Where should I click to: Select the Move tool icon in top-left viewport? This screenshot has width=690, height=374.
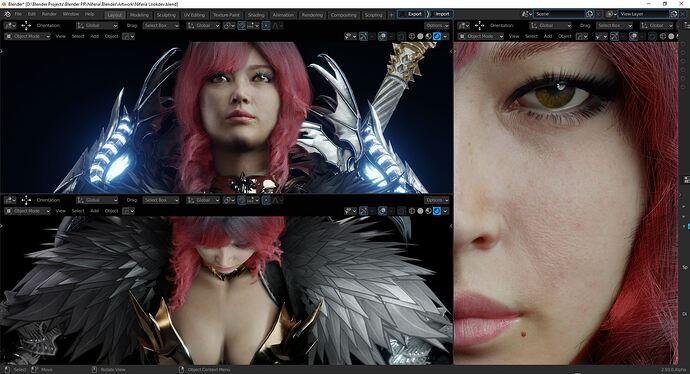26,26
